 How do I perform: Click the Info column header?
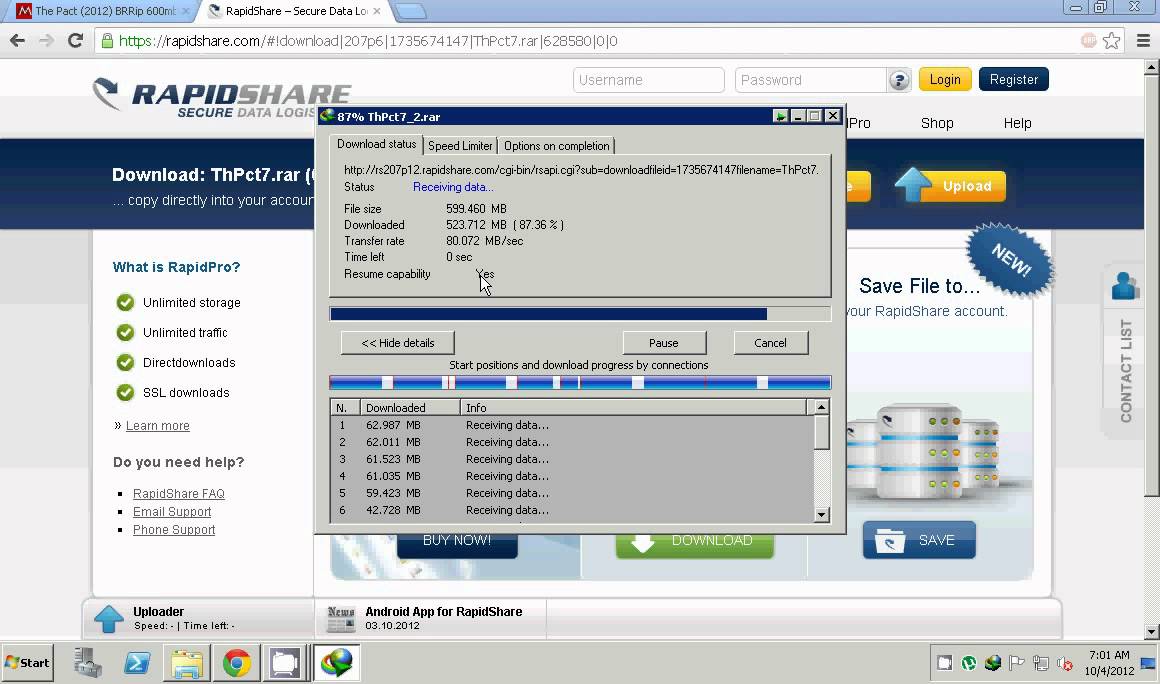tap(633, 407)
